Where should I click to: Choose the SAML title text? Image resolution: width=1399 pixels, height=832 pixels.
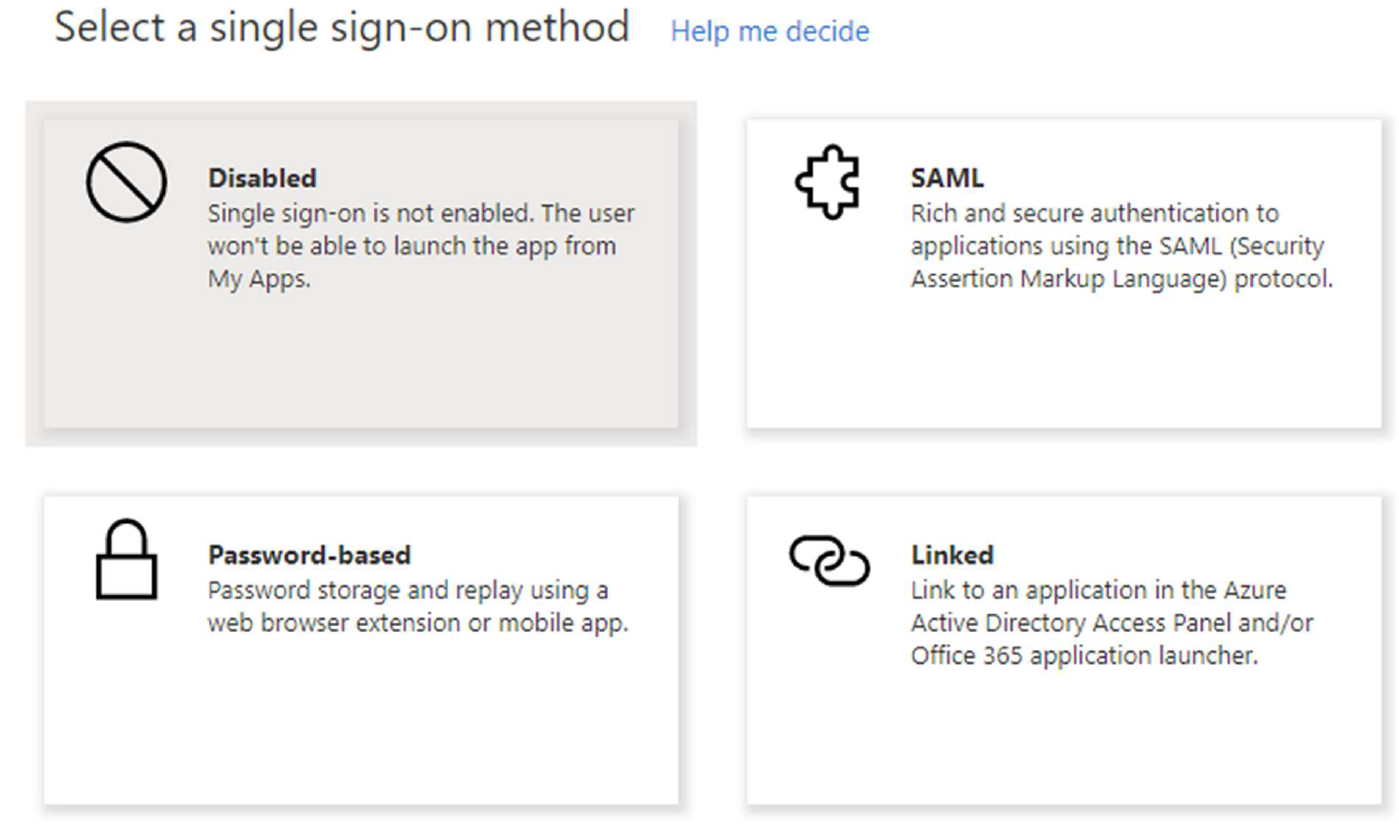(x=947, y=178)
